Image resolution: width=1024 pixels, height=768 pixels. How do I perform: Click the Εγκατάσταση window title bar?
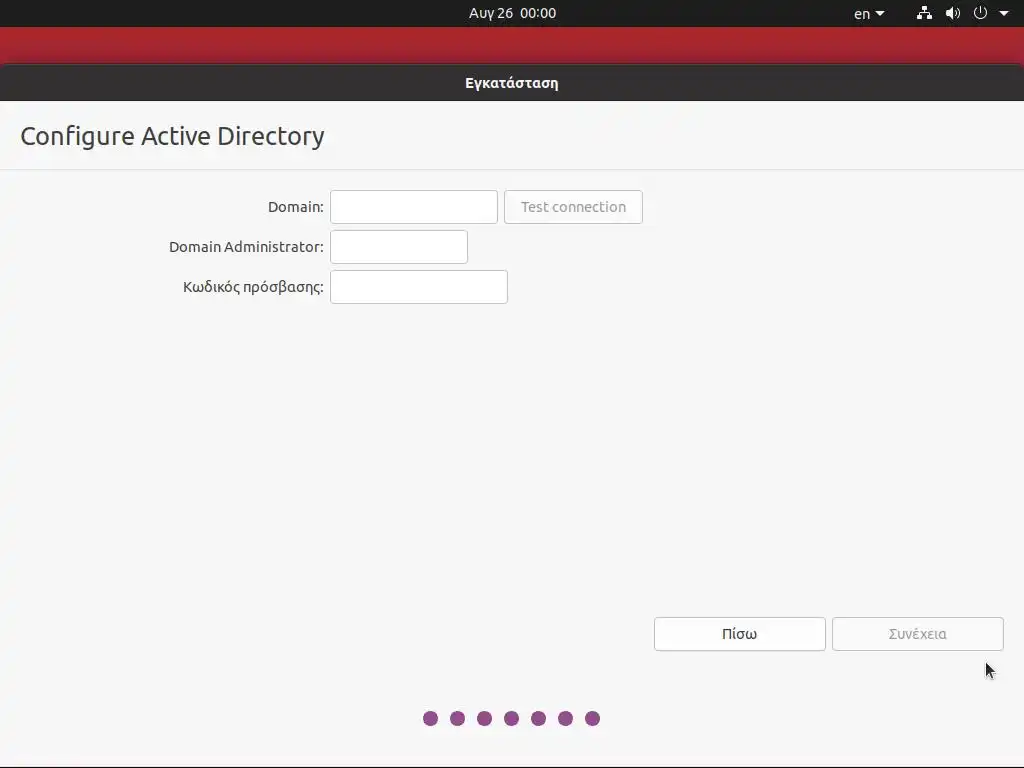(512, 83)
